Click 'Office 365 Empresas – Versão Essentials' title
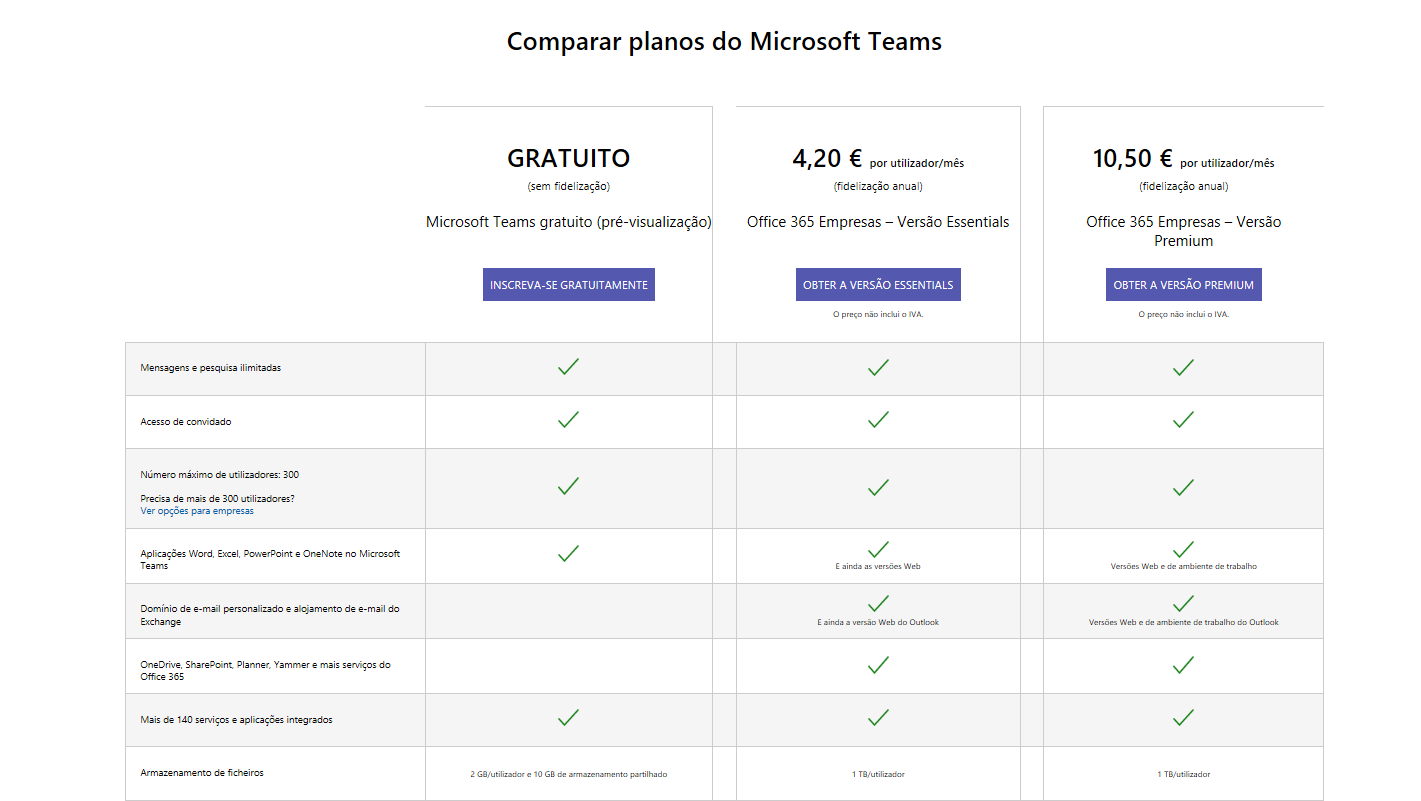The width and height of the screenshot is (1421, 801). coord(878,222)
